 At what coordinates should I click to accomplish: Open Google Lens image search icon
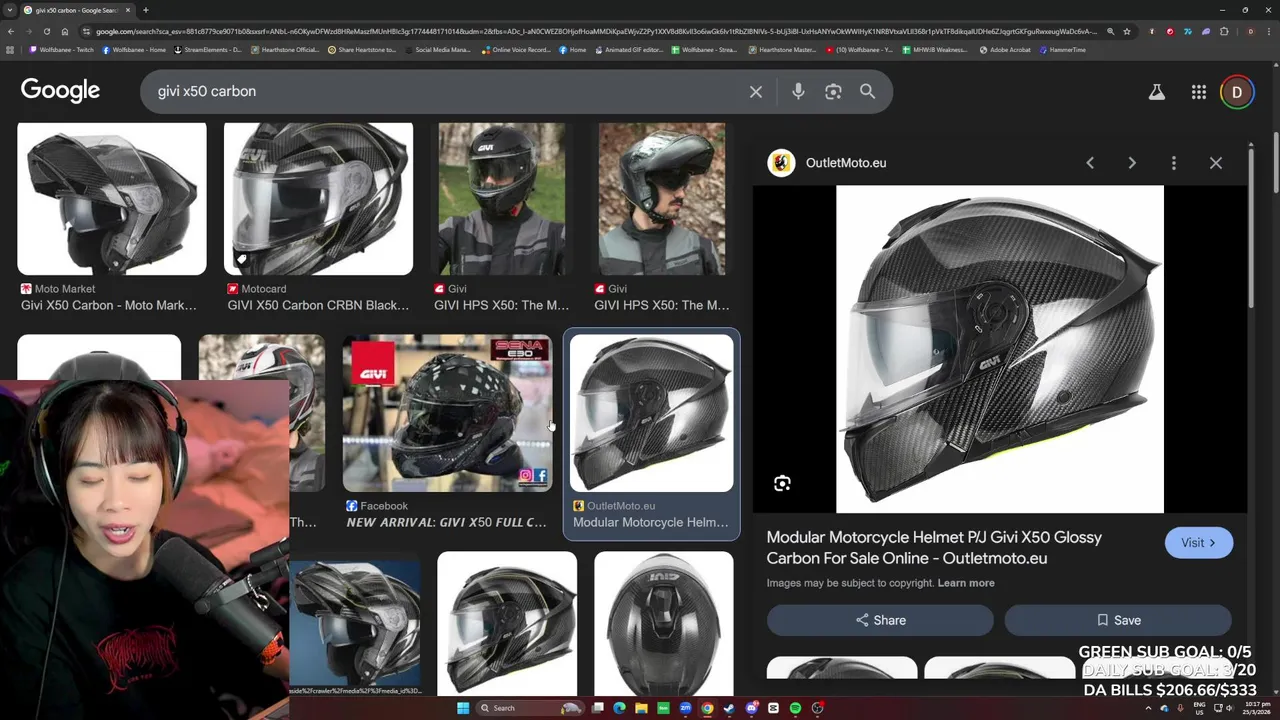tap(833, 91)
